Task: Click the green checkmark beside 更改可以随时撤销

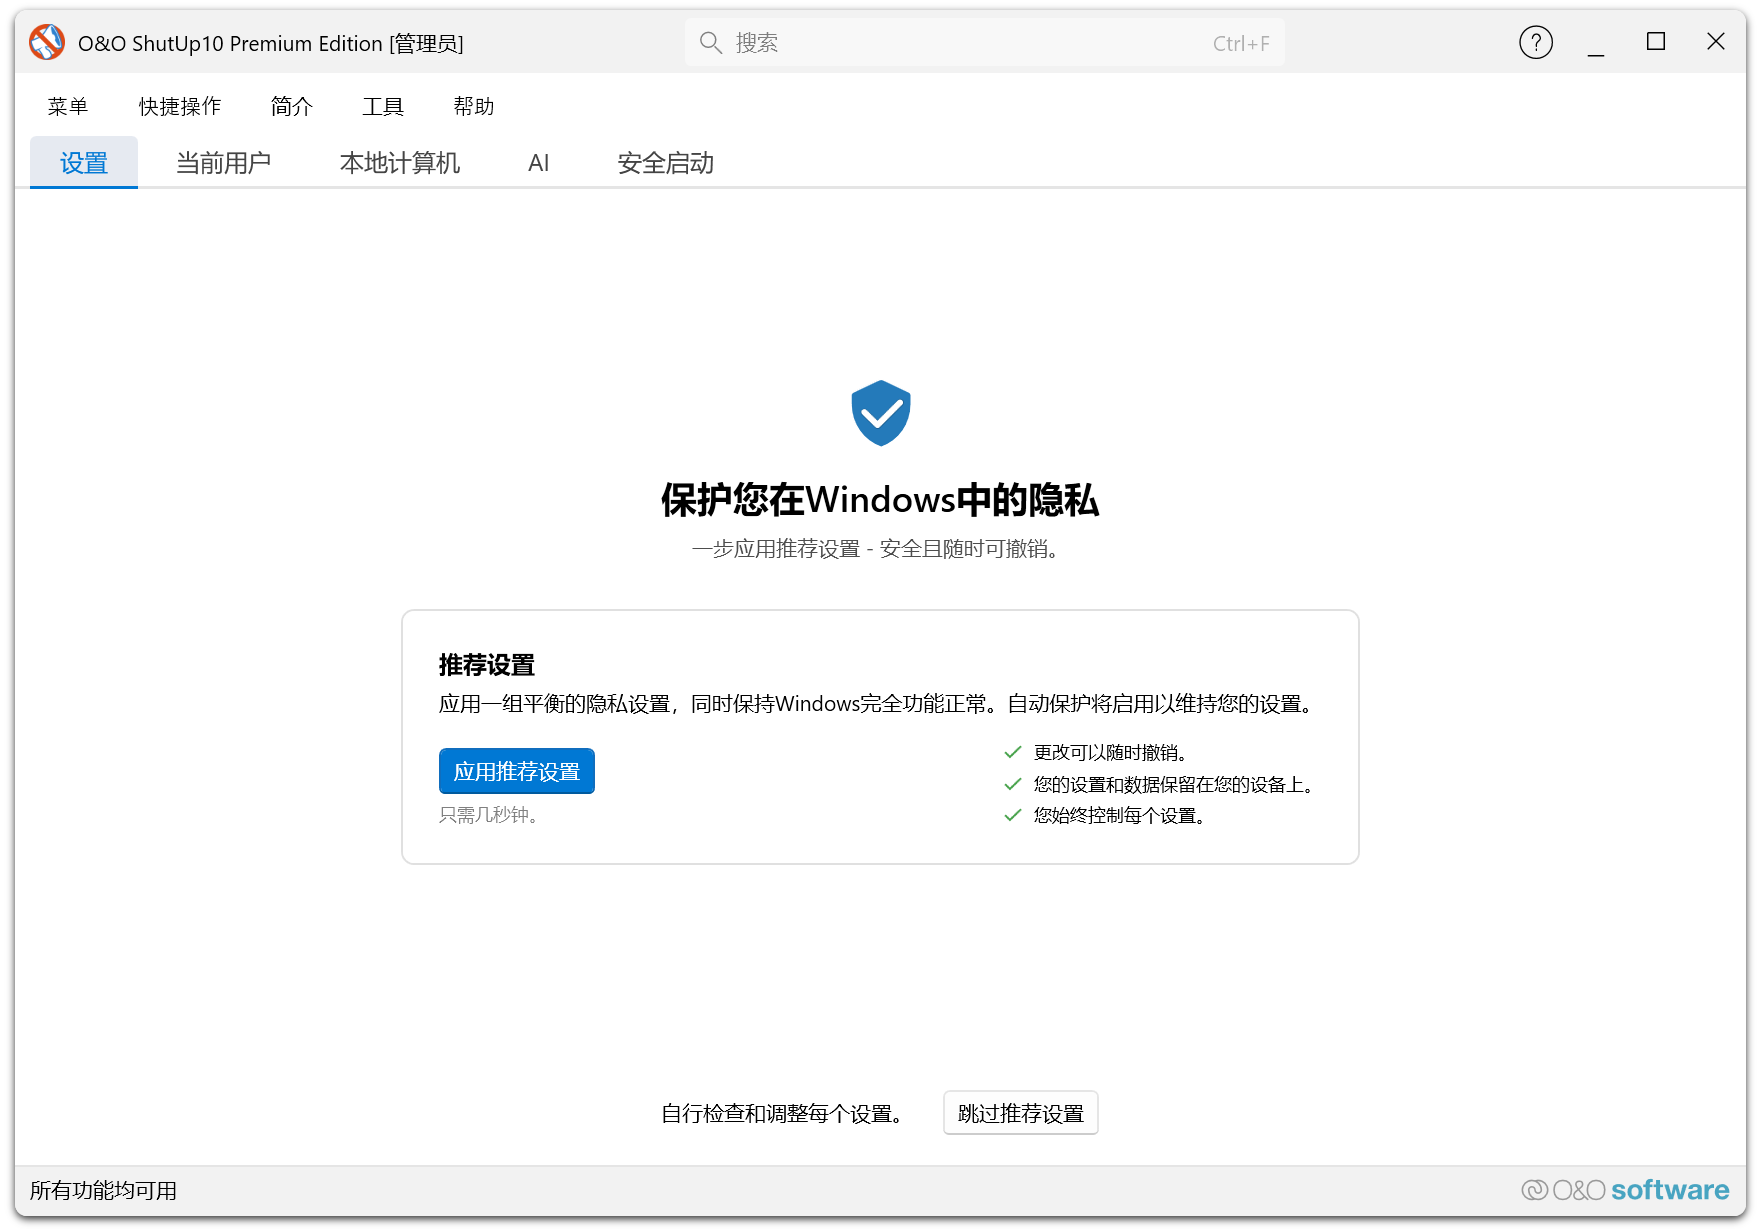Action: pos(1012,752)
